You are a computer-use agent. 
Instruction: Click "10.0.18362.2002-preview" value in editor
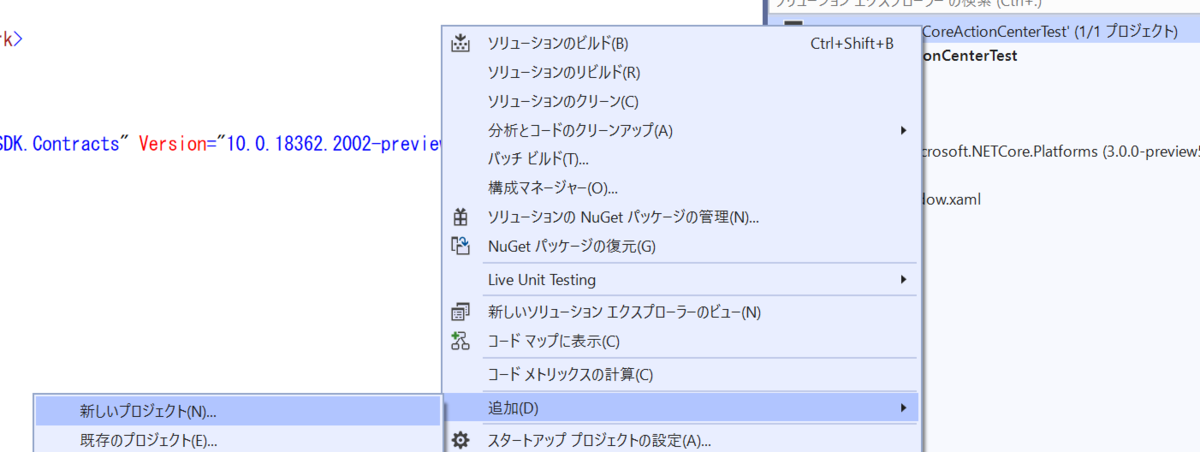point(334,143)
